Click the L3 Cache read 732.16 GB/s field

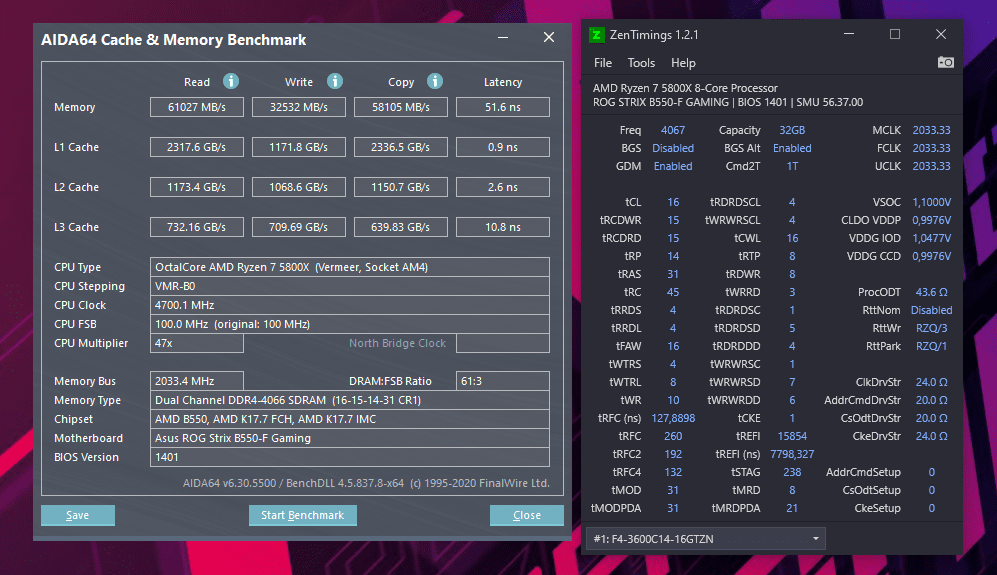[196, 227]
